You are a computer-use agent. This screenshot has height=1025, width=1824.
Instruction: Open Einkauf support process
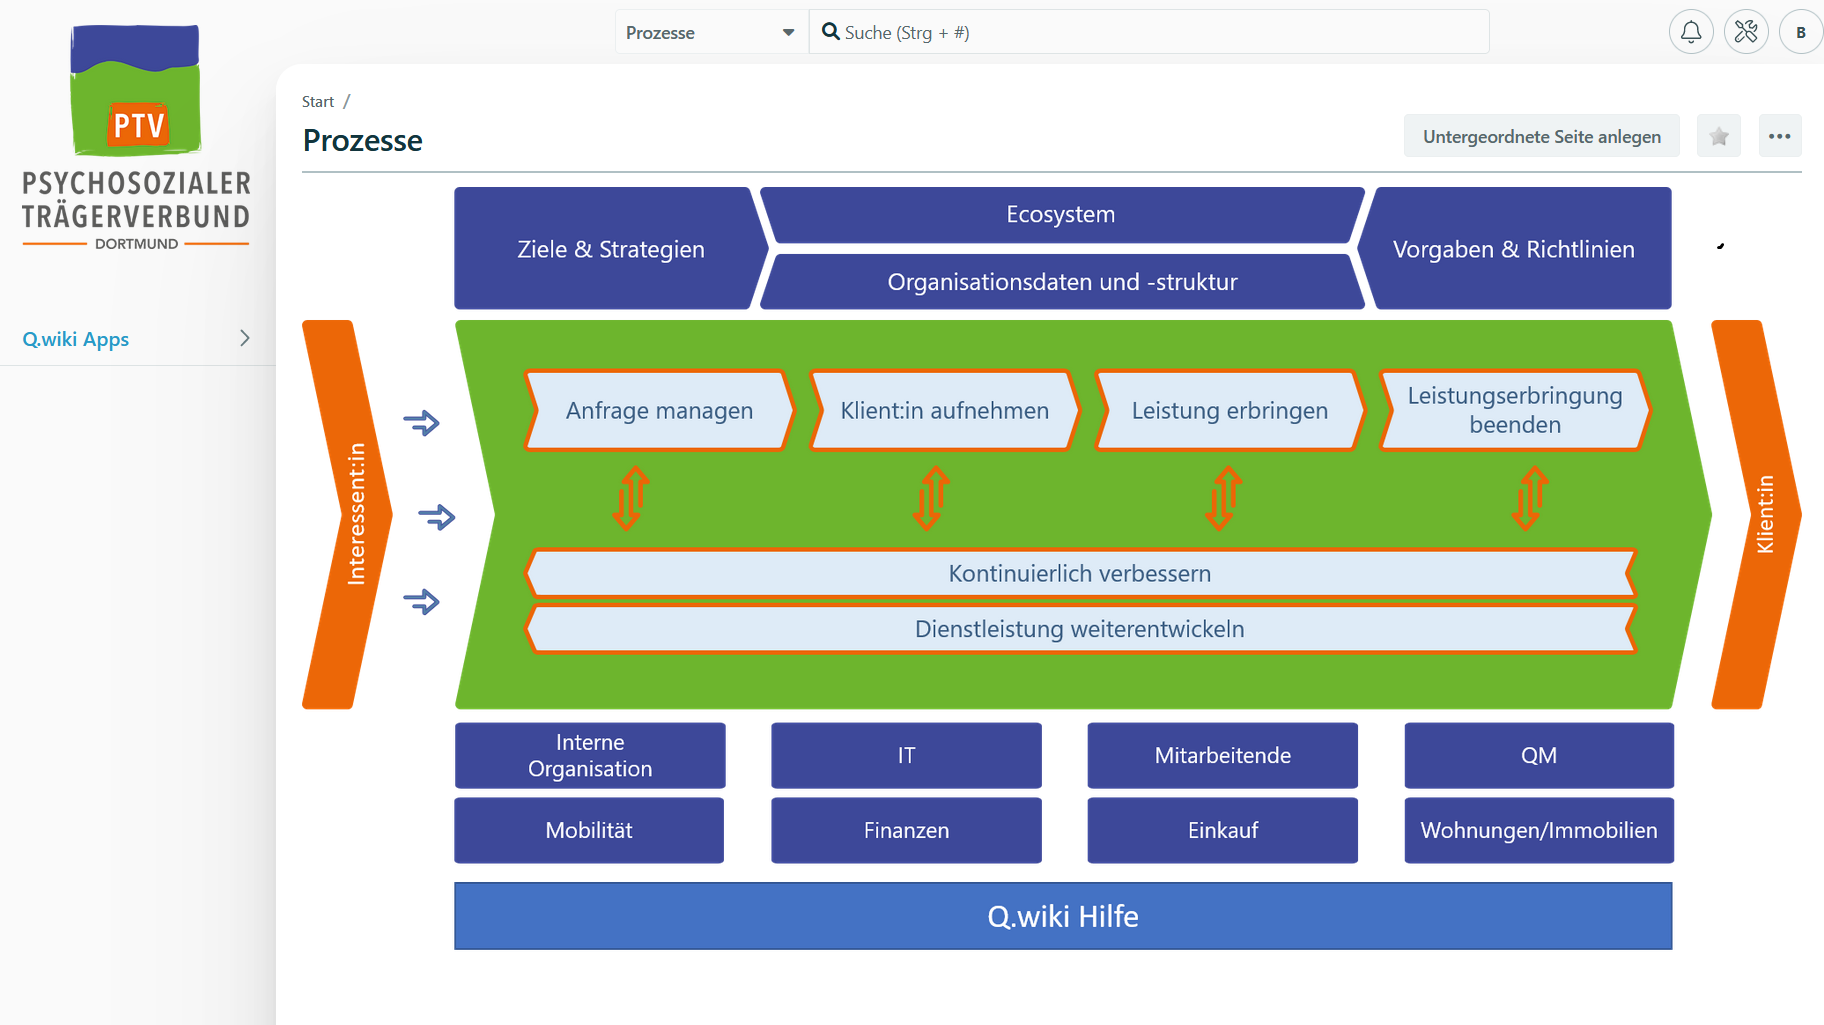pos(1222,830)
